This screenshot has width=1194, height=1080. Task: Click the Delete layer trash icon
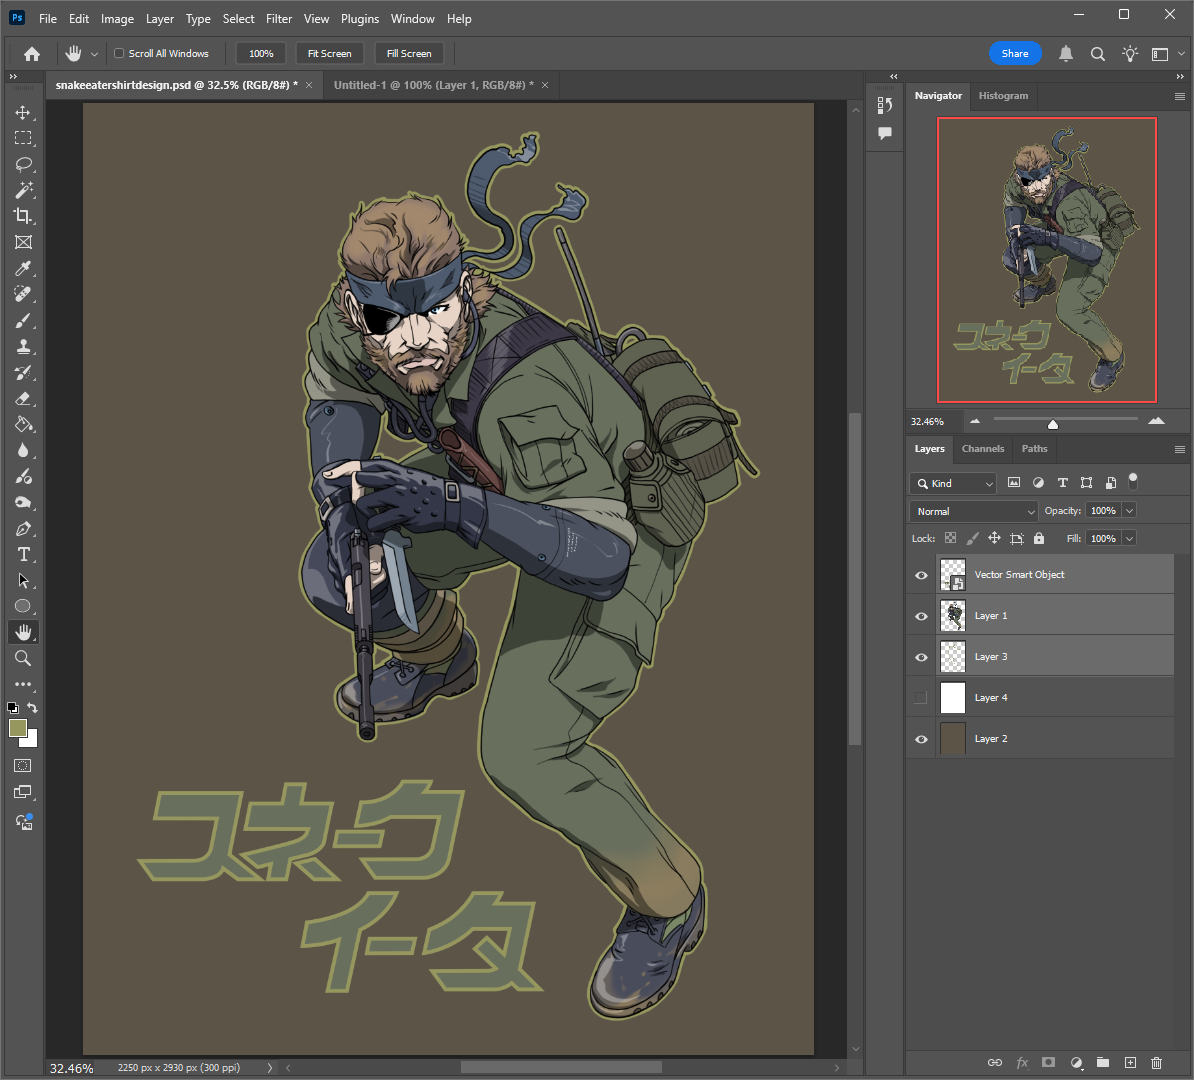click(x=1156, y=1062)
